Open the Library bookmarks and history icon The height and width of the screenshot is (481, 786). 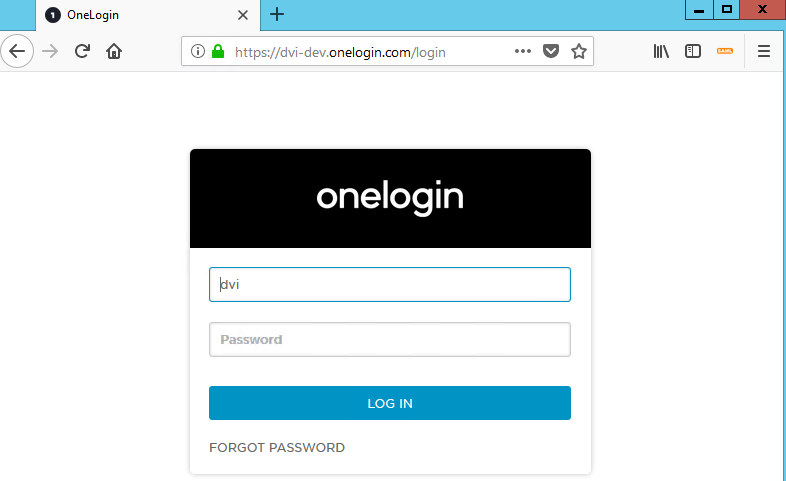[661, 52]
